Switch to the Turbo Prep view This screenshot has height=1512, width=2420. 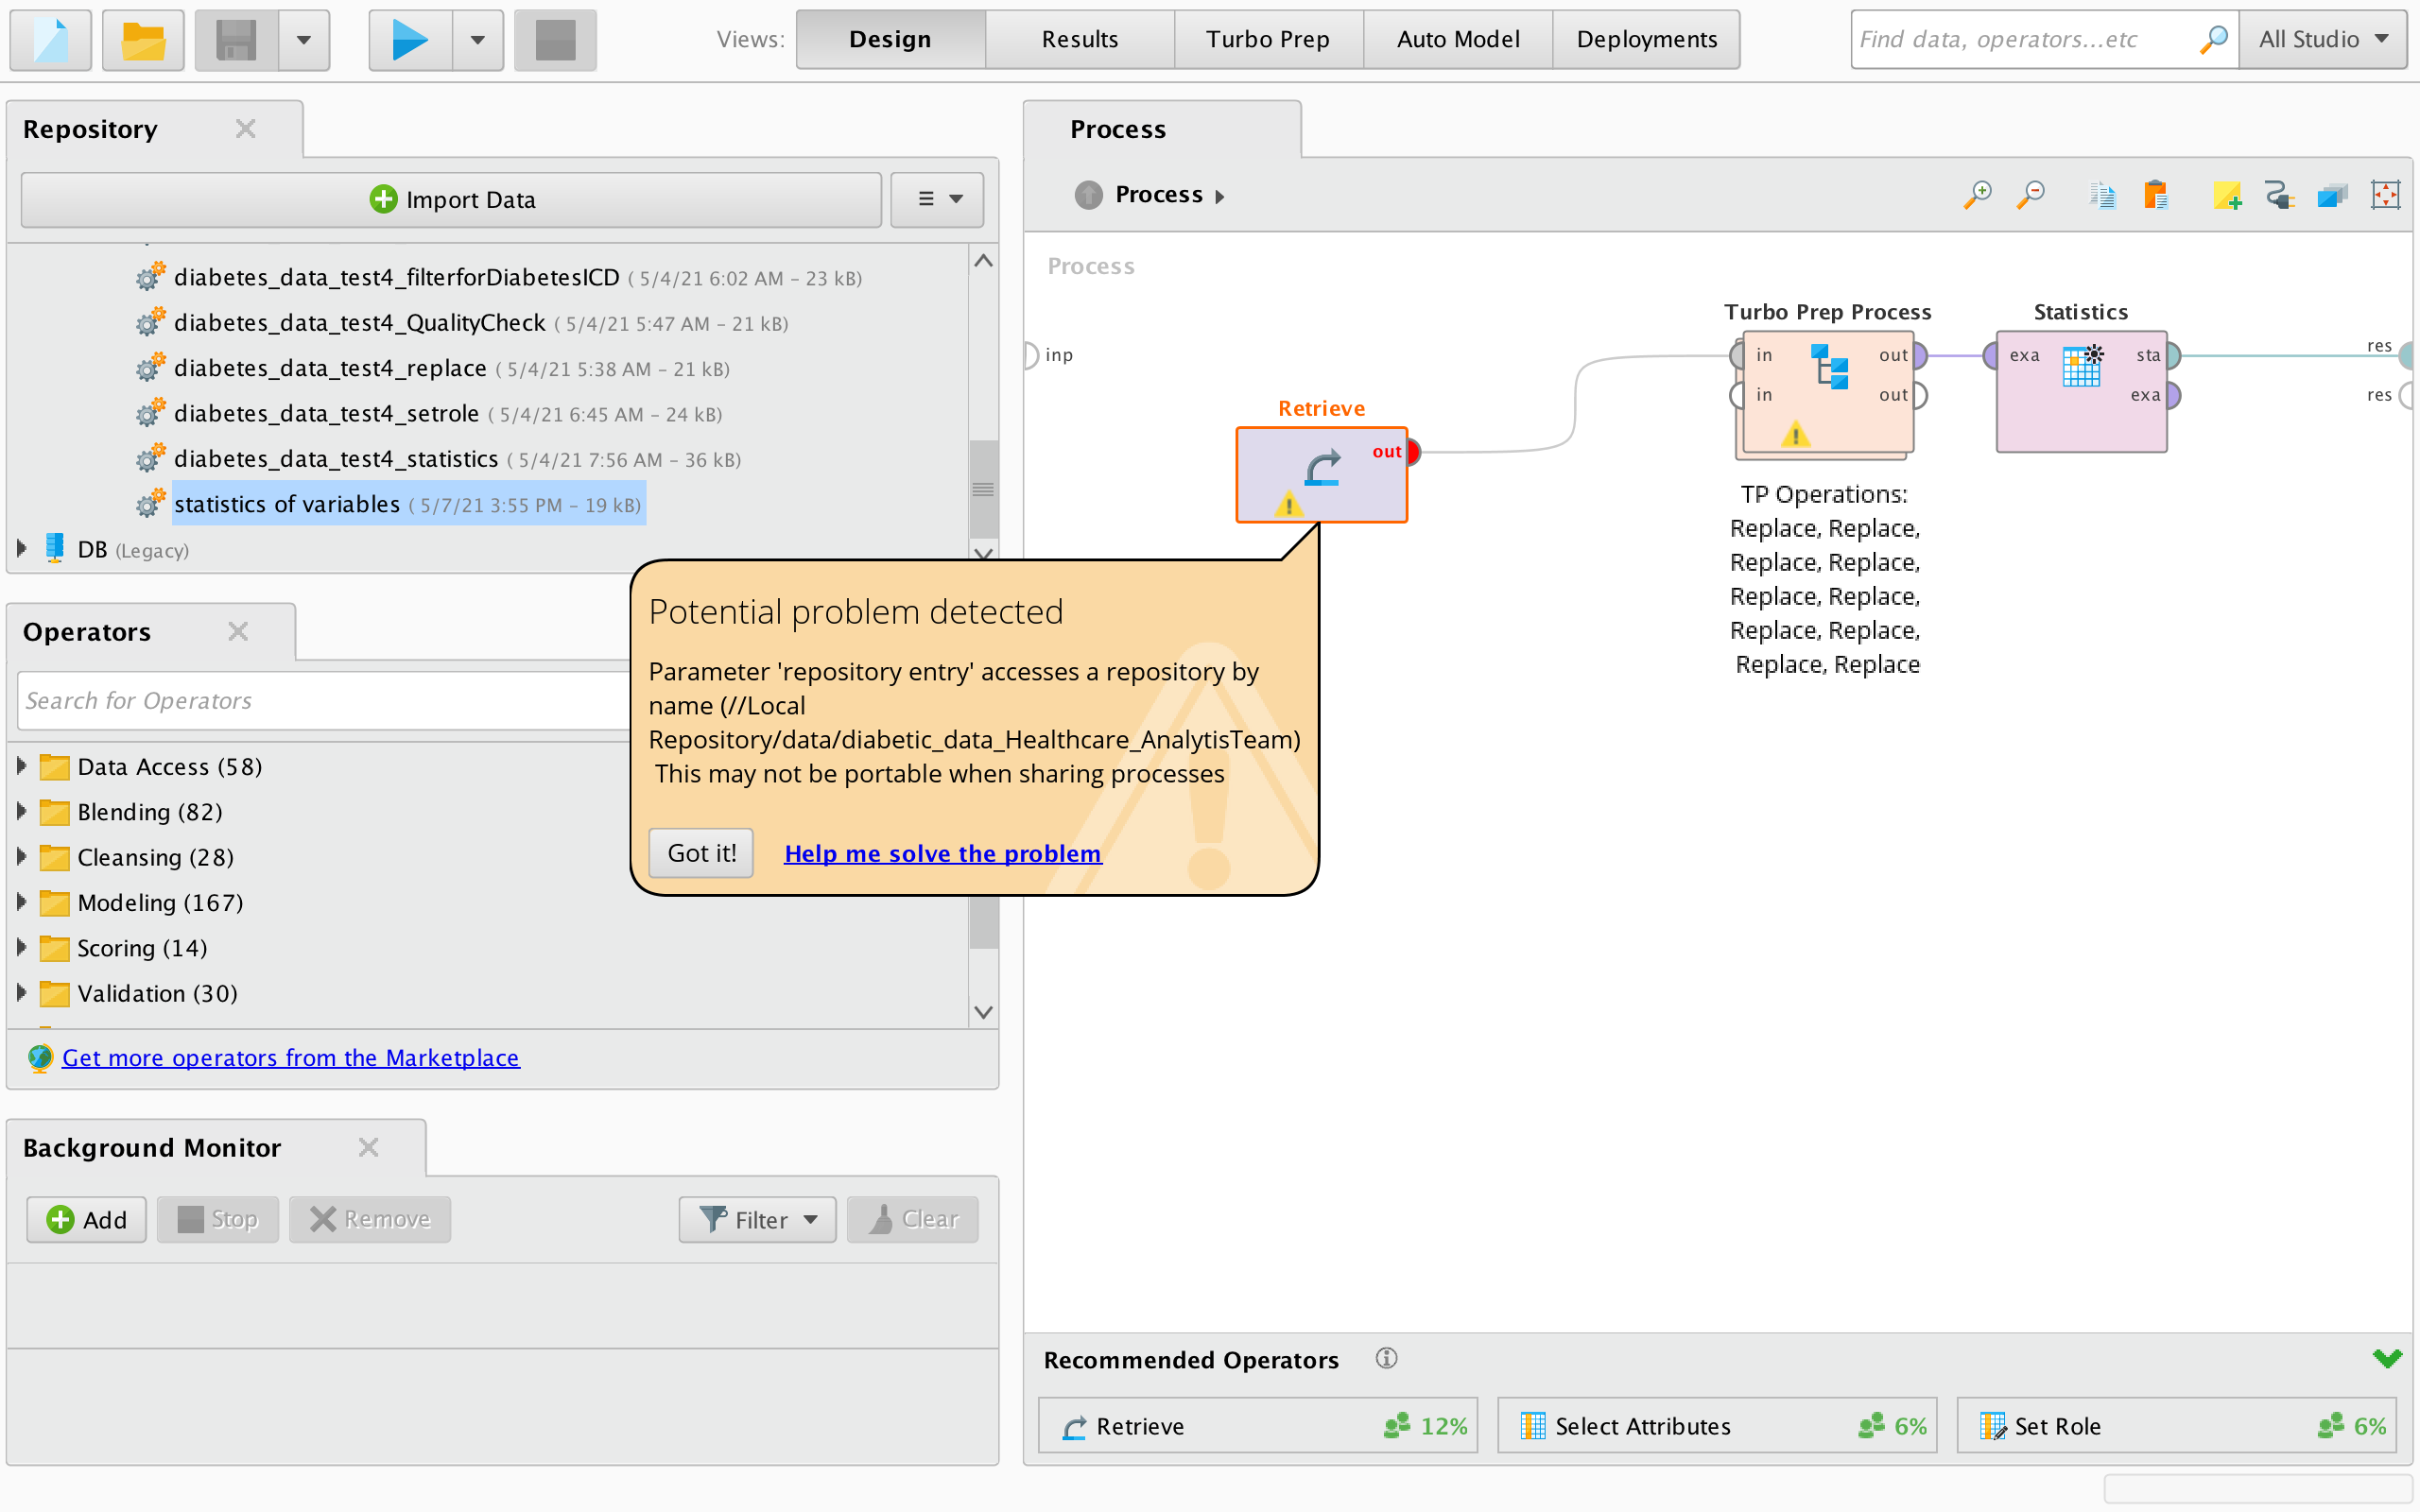click(x=1267, y=40)
